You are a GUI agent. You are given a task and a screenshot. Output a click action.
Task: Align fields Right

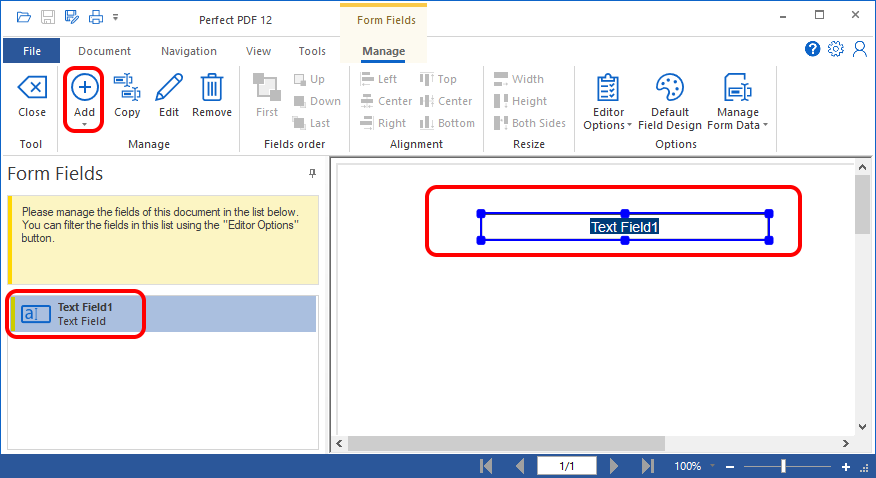[383, 123]
